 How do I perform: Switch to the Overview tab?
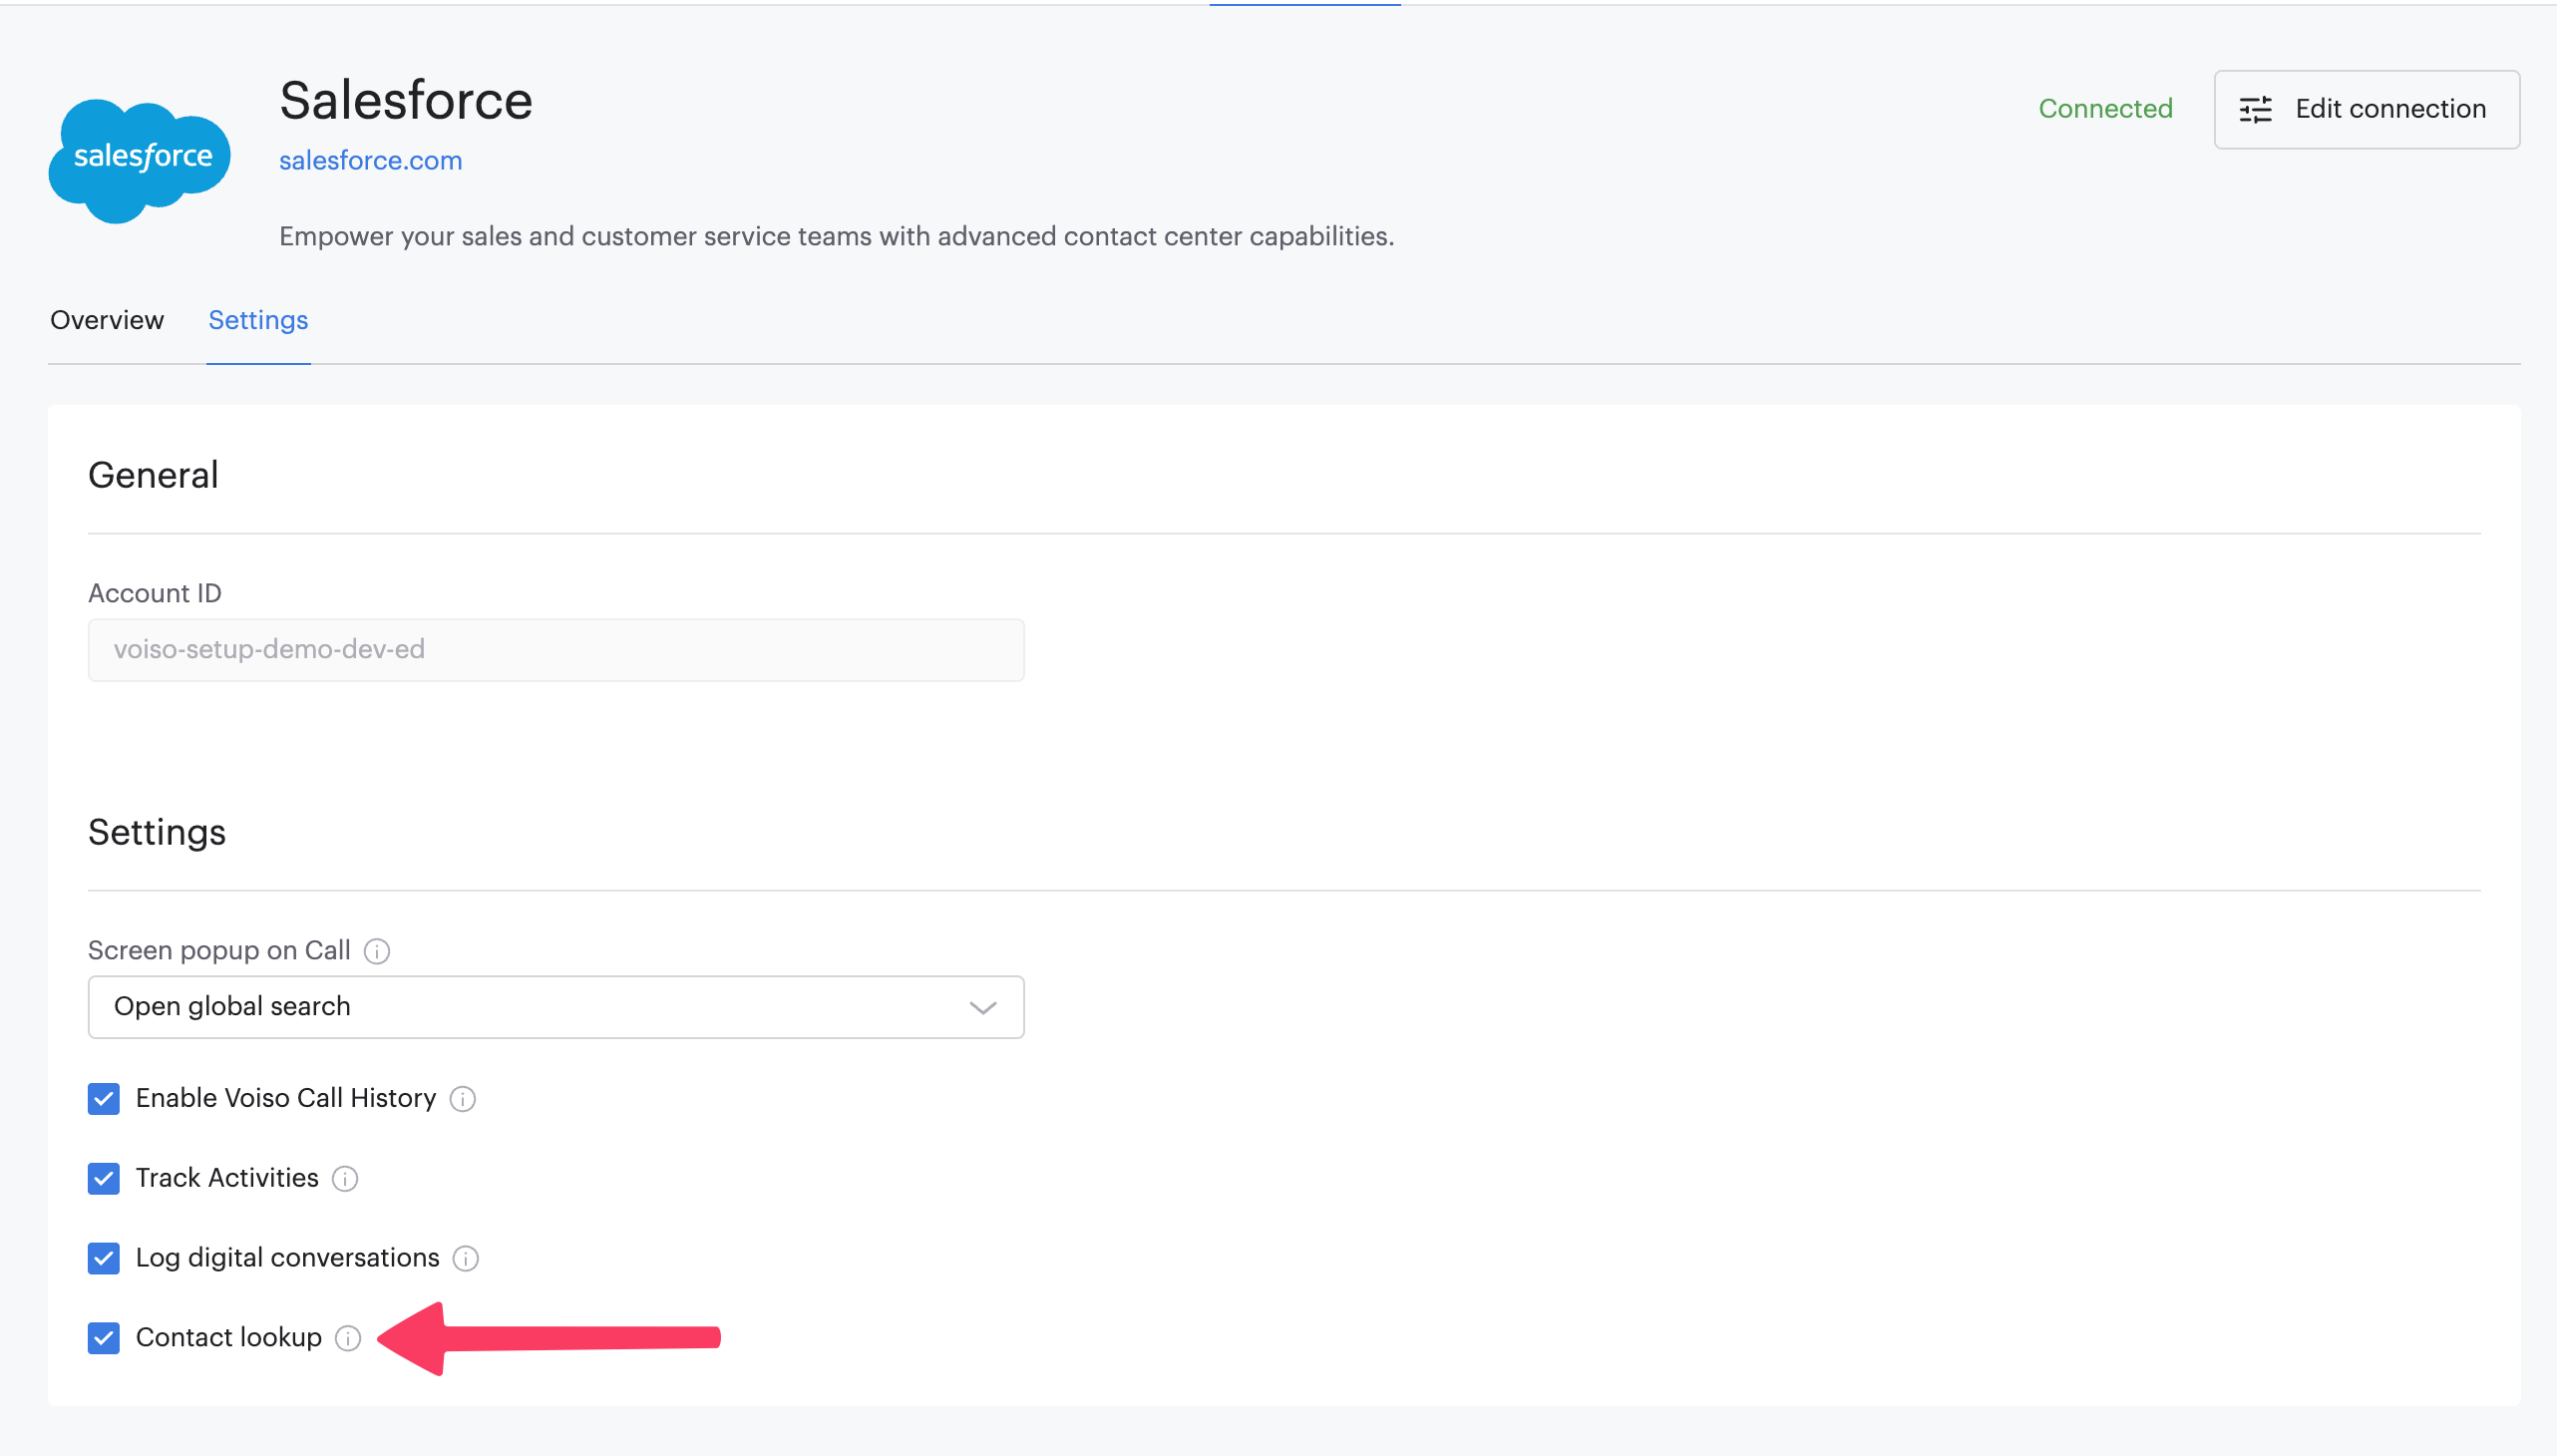pos(107,320)
